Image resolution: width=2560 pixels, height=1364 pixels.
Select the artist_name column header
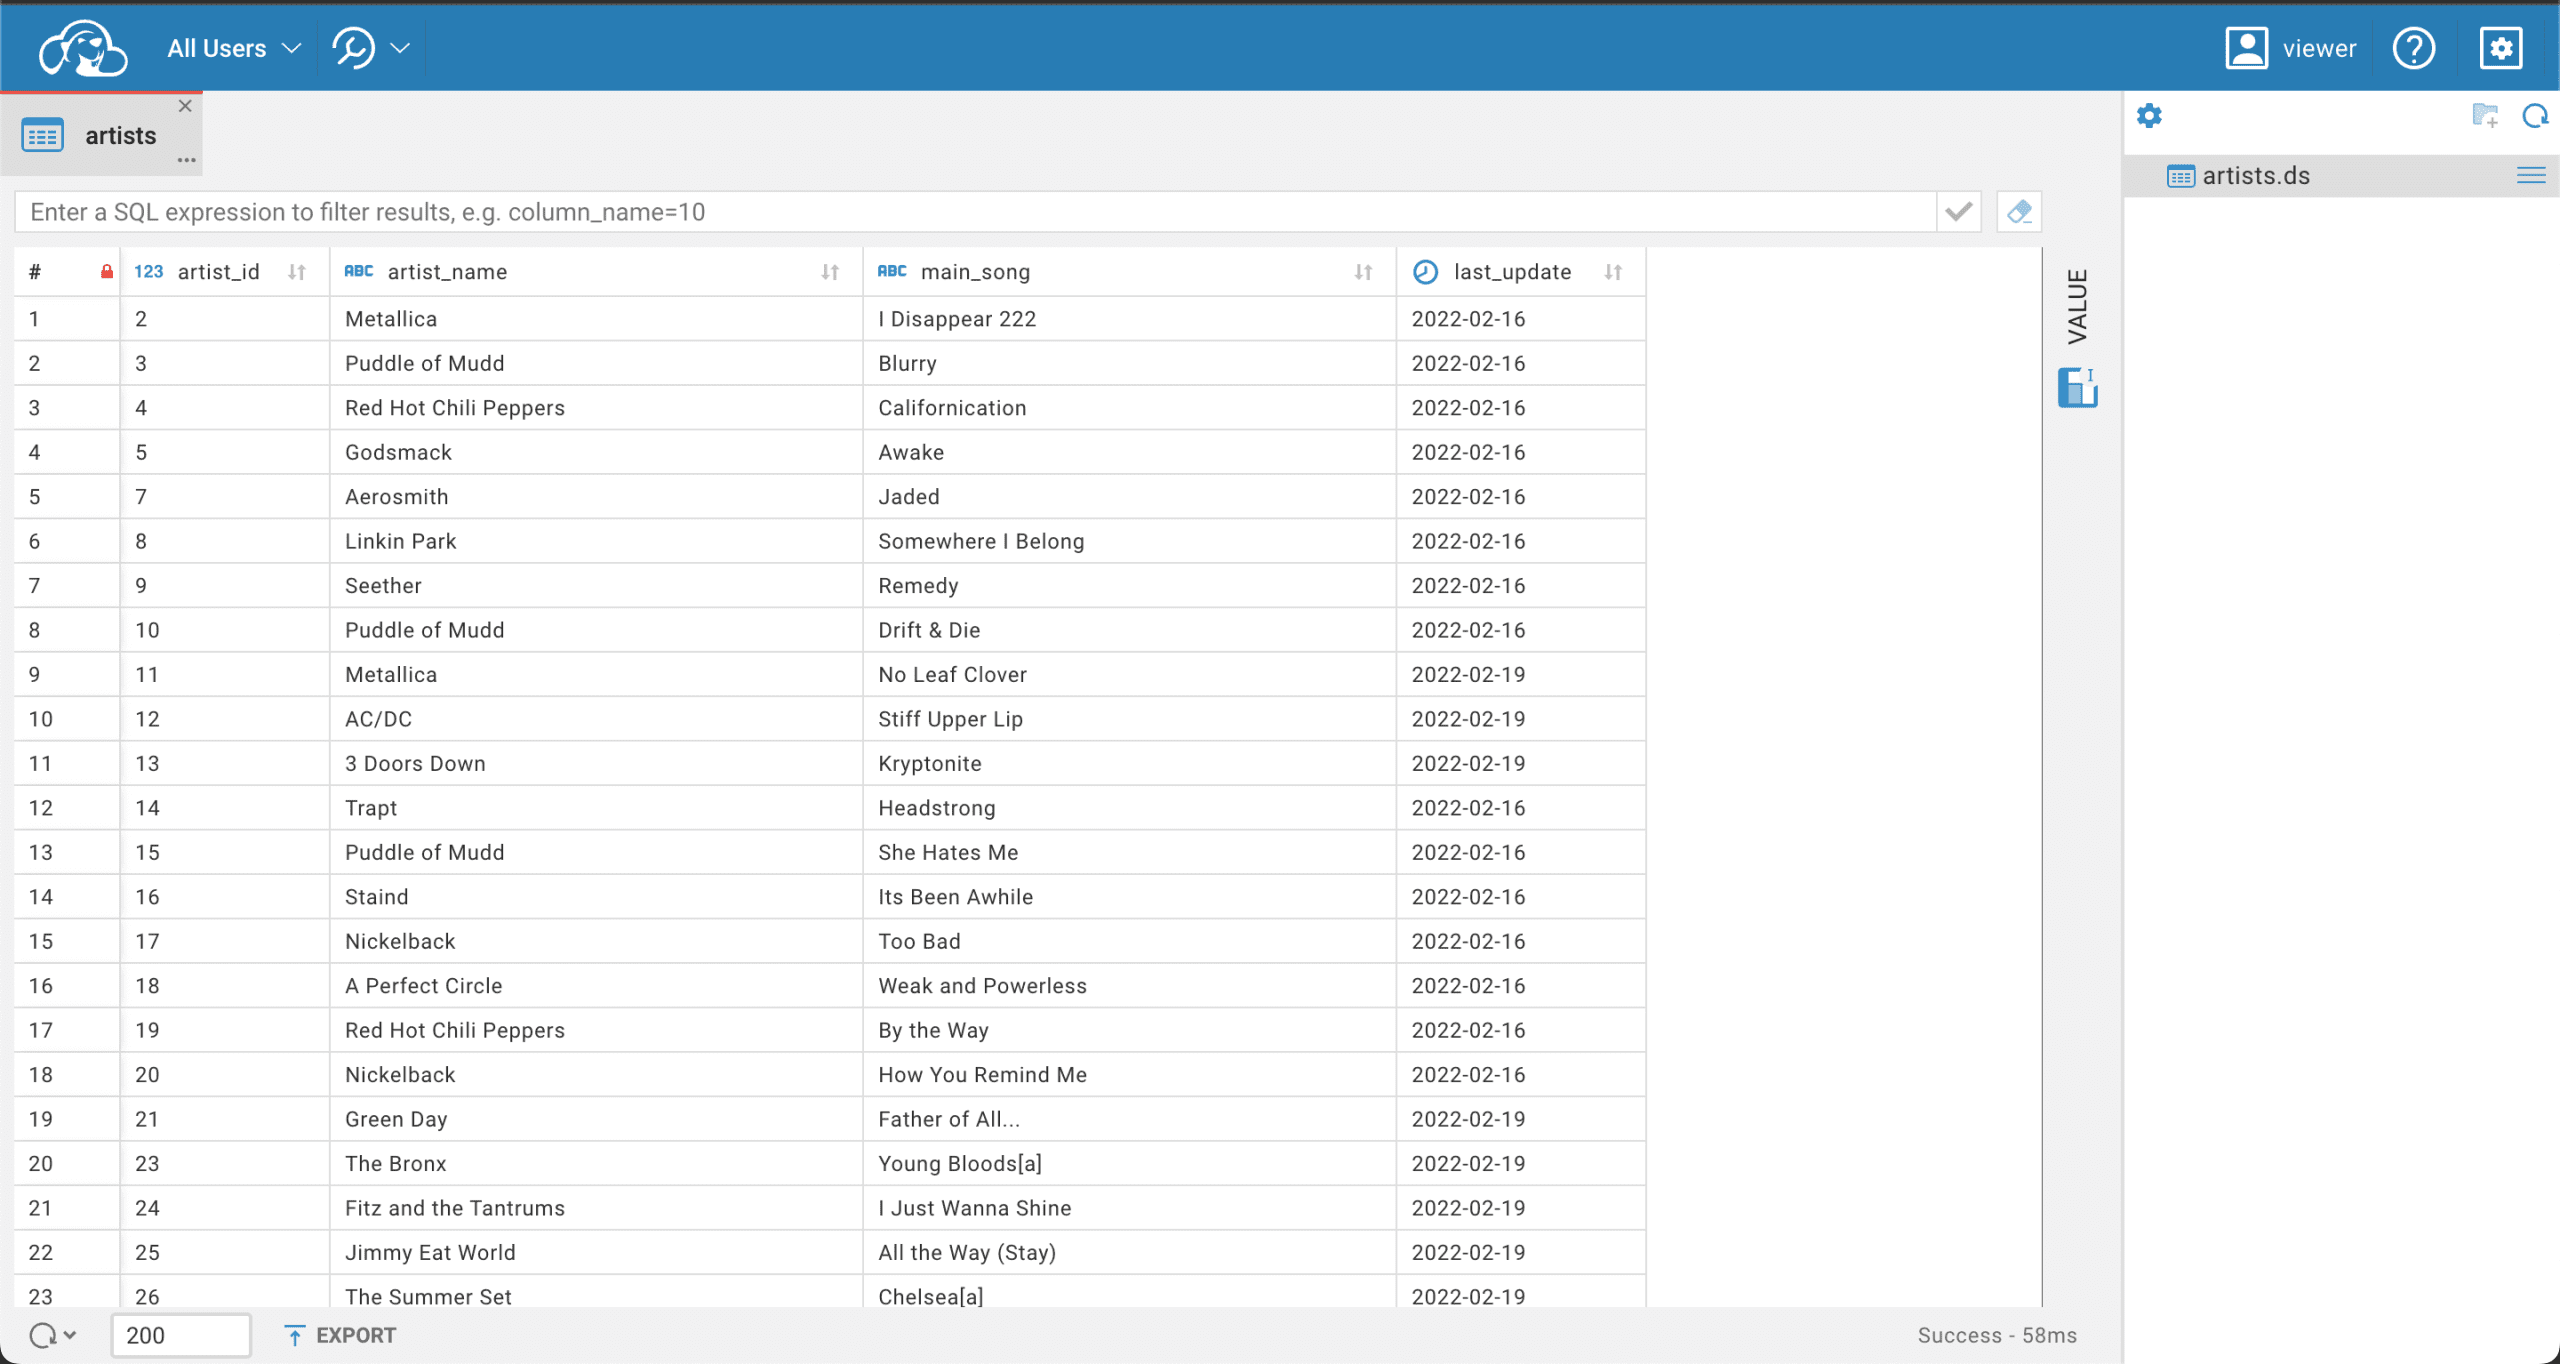596,272
